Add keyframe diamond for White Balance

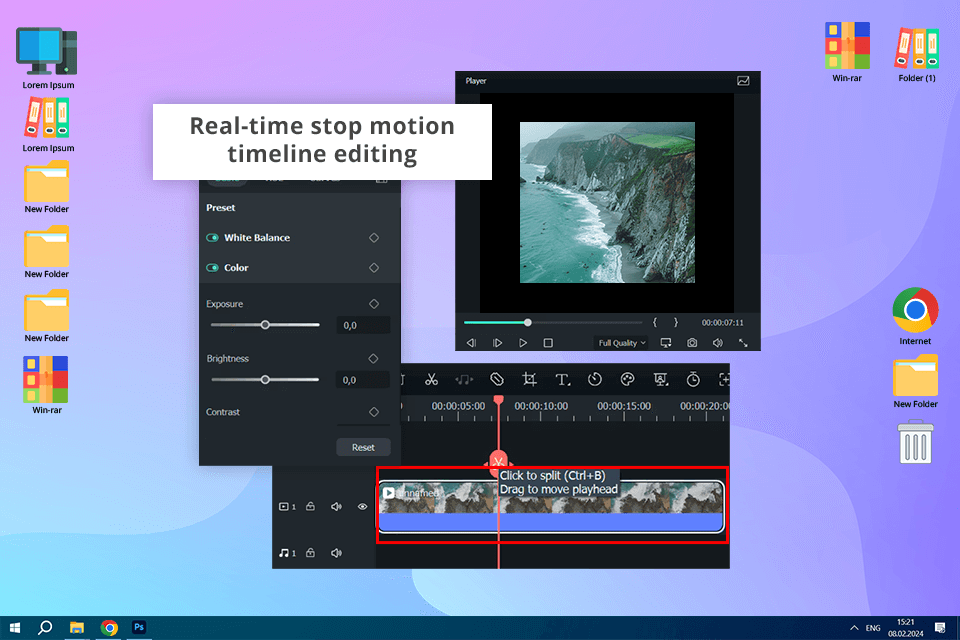tap(374, 238)
